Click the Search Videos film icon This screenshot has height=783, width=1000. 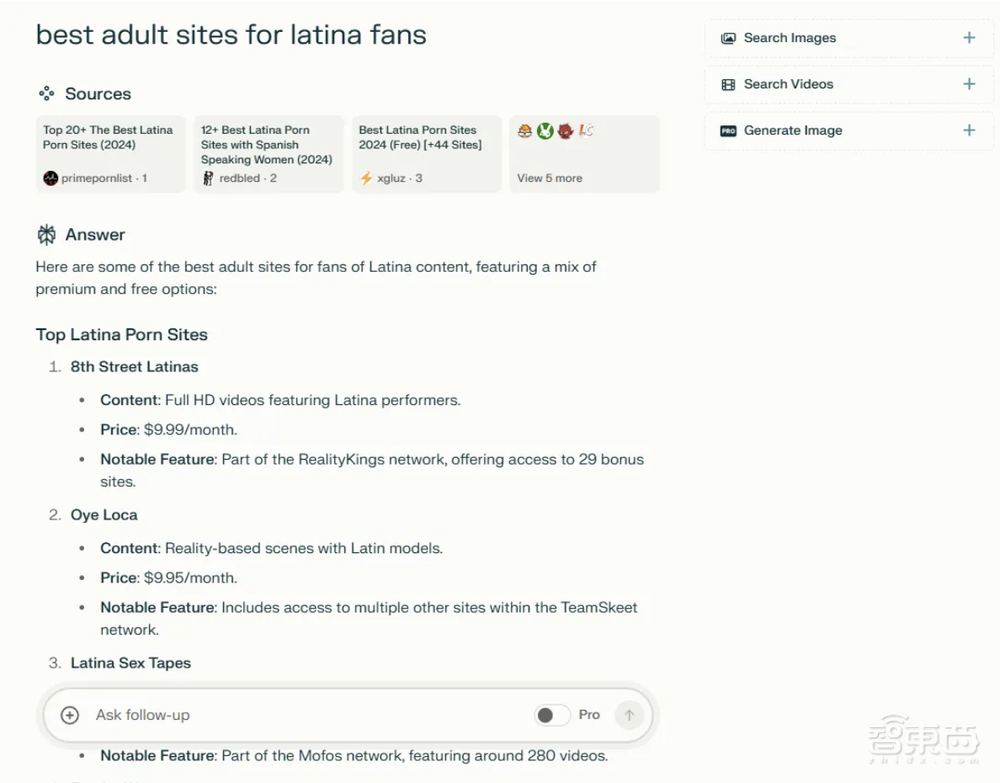pos(728,85)
